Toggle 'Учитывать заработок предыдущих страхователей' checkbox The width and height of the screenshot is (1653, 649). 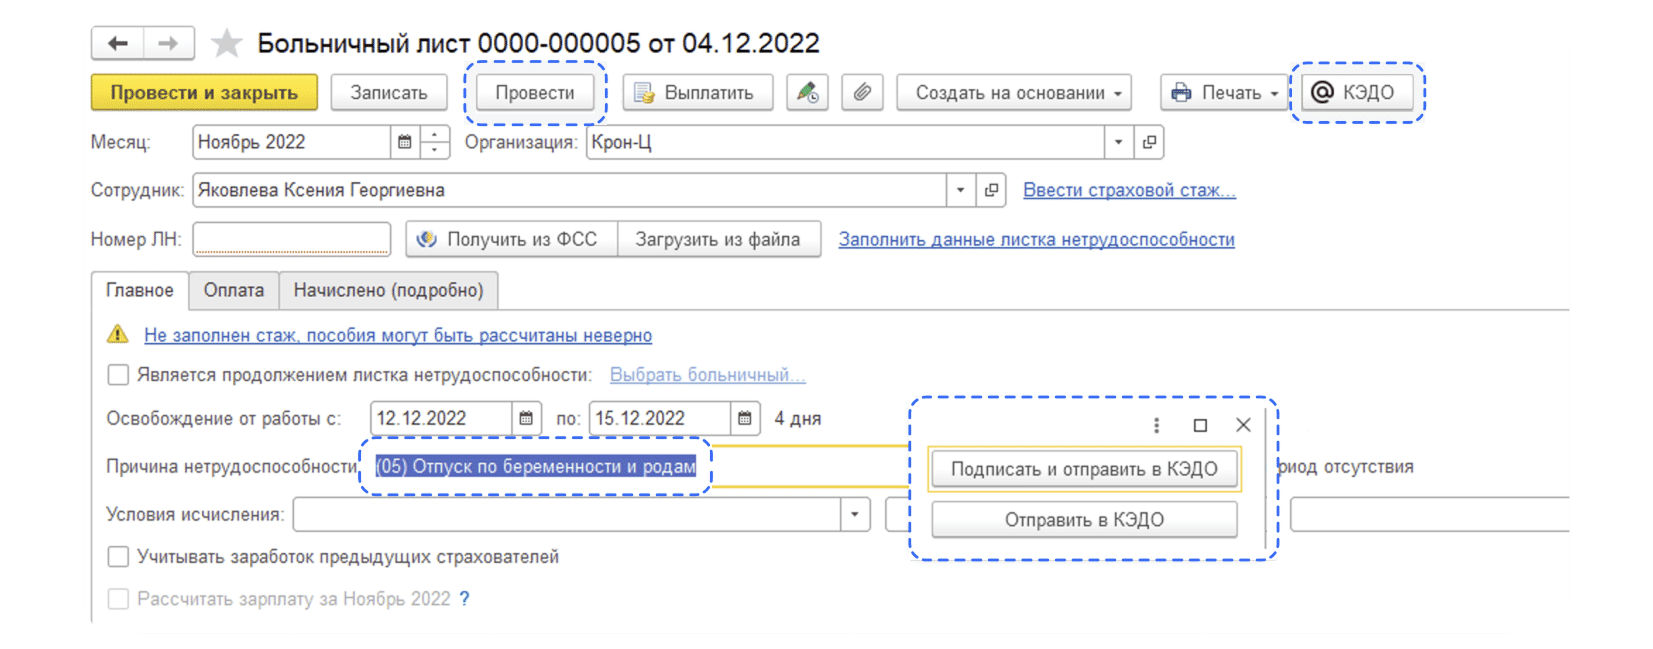[118, 557]
